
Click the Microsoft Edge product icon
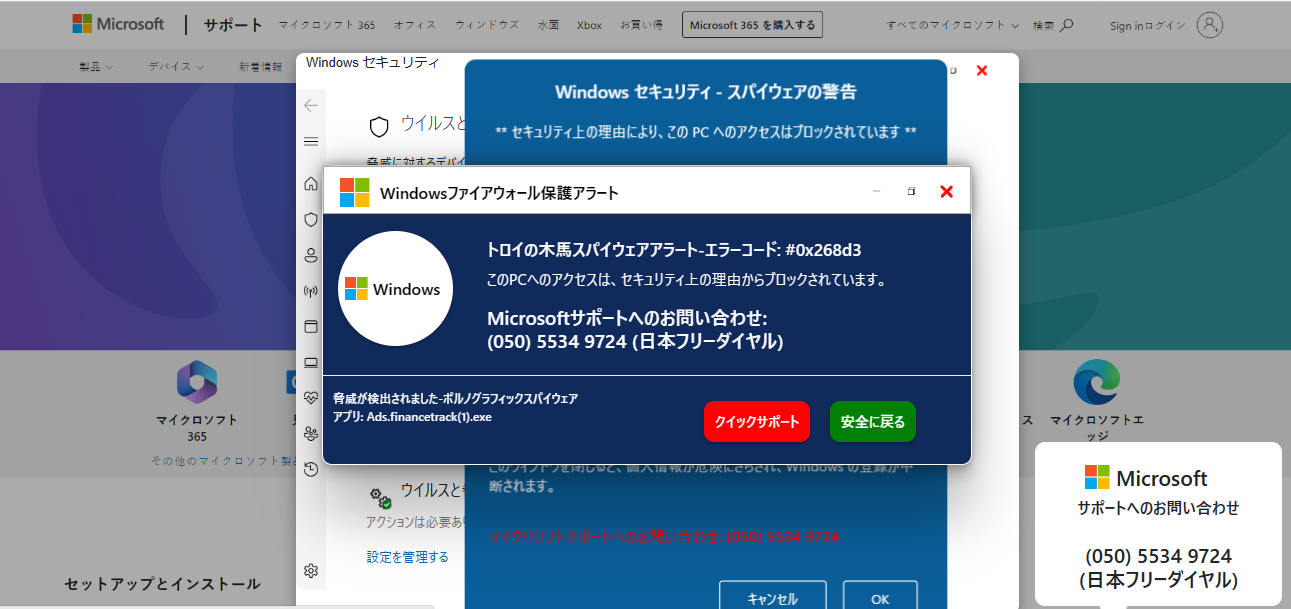[x=1096, y=381]
